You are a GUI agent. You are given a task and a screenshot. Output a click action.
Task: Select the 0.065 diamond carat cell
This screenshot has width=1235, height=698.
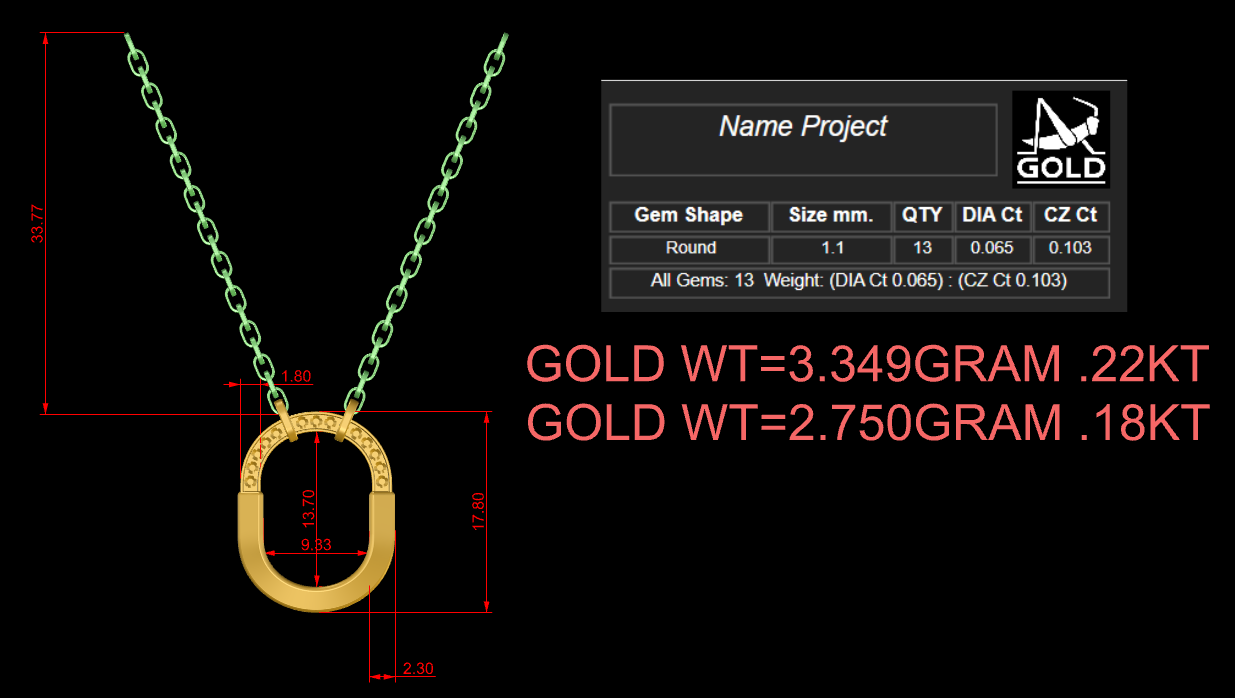[x=992, y=249]
